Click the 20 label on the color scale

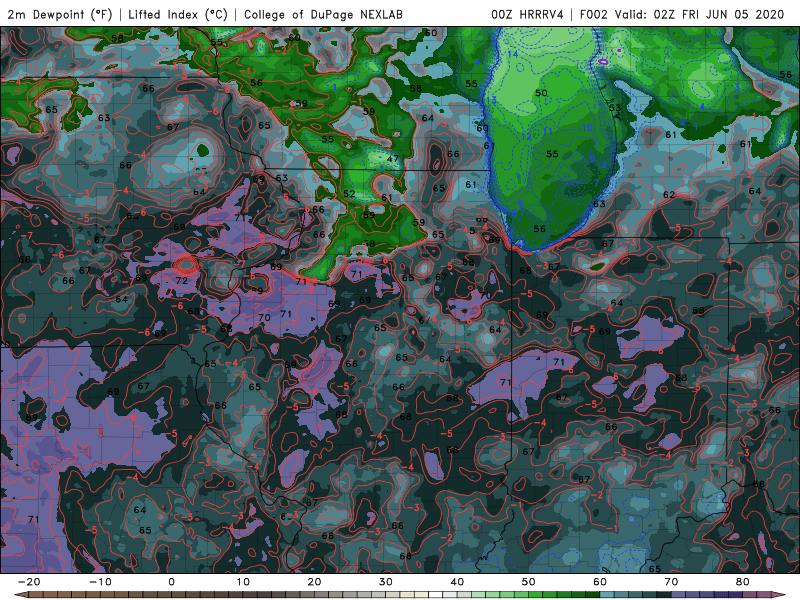click(x=314, y=582)
